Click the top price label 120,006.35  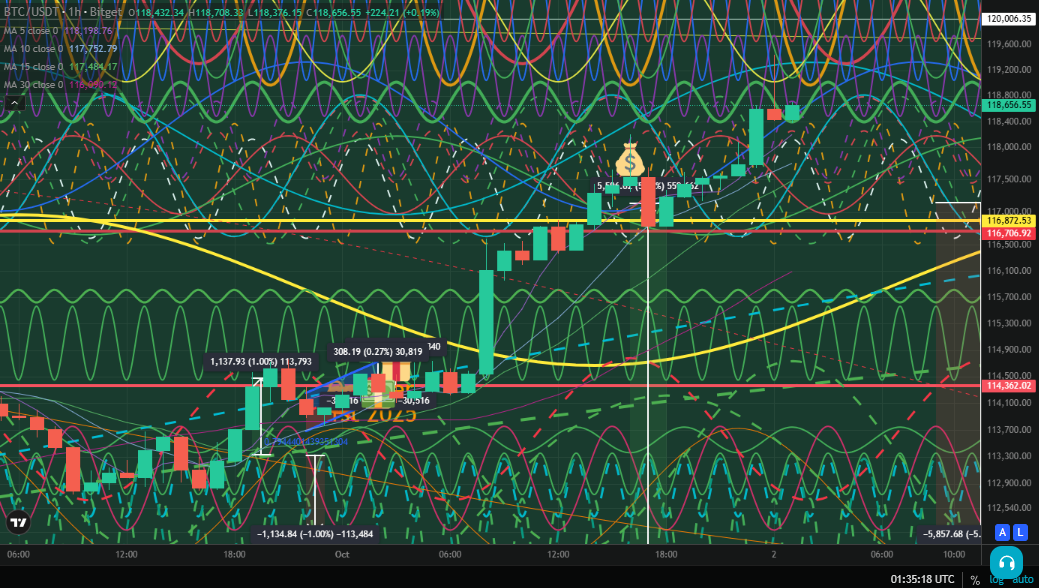1009,19
